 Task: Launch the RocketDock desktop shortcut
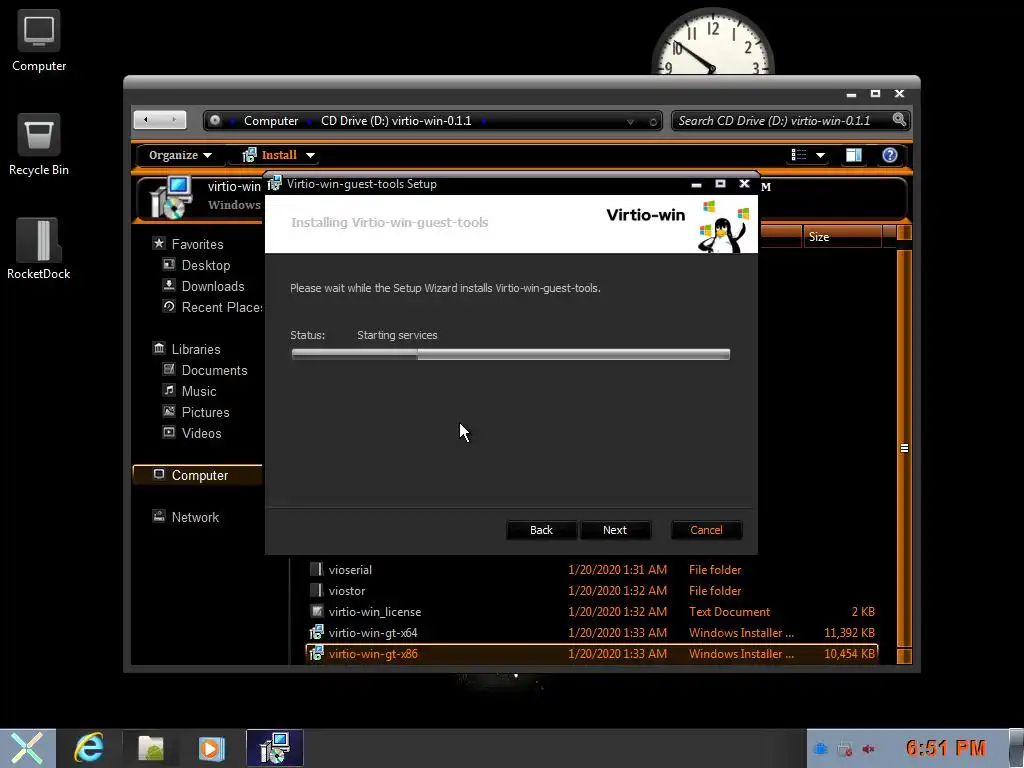(39, 249)
